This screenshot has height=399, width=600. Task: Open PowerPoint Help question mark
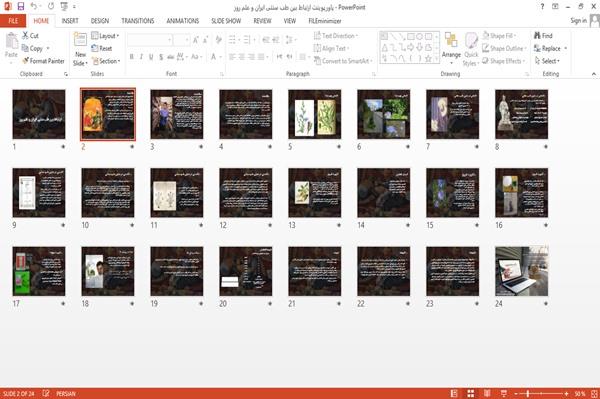pos(542,7)
